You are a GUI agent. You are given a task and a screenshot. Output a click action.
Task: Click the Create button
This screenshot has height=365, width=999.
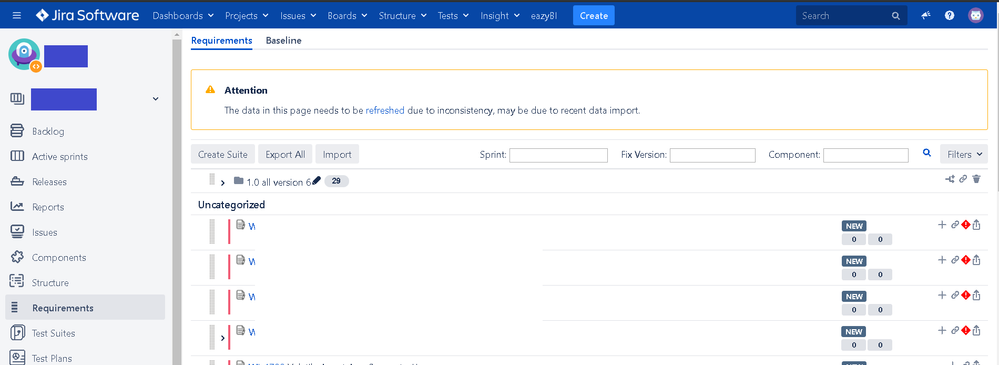[594, 15]
